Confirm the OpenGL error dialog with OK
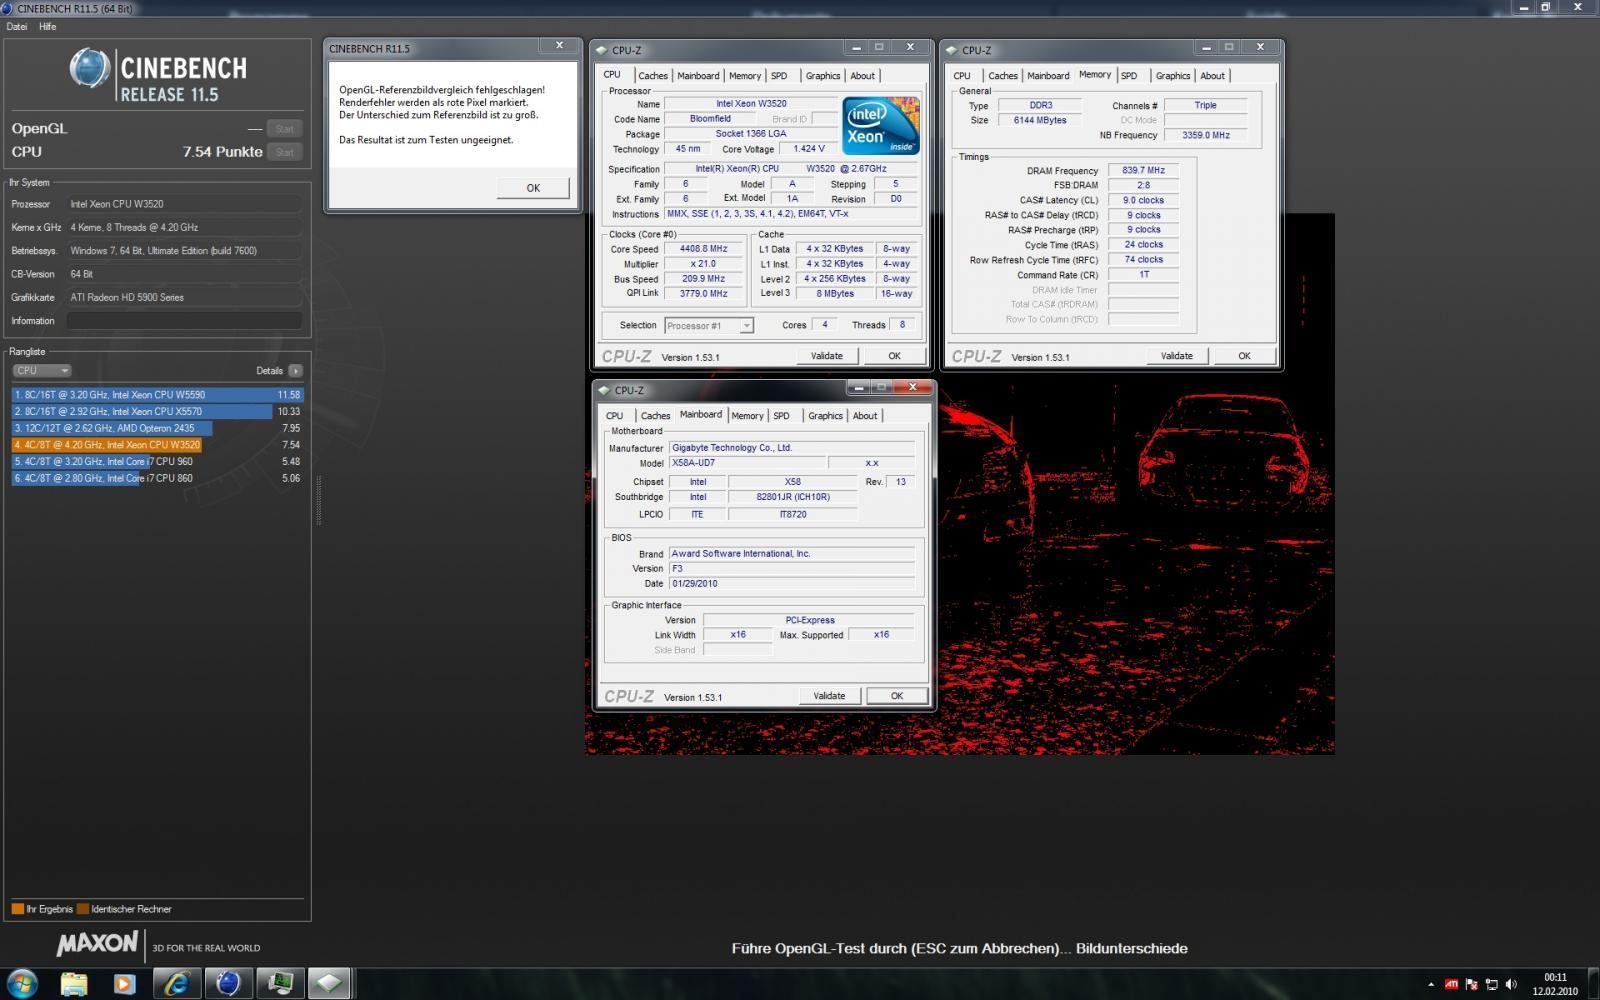 pos(533,188)
